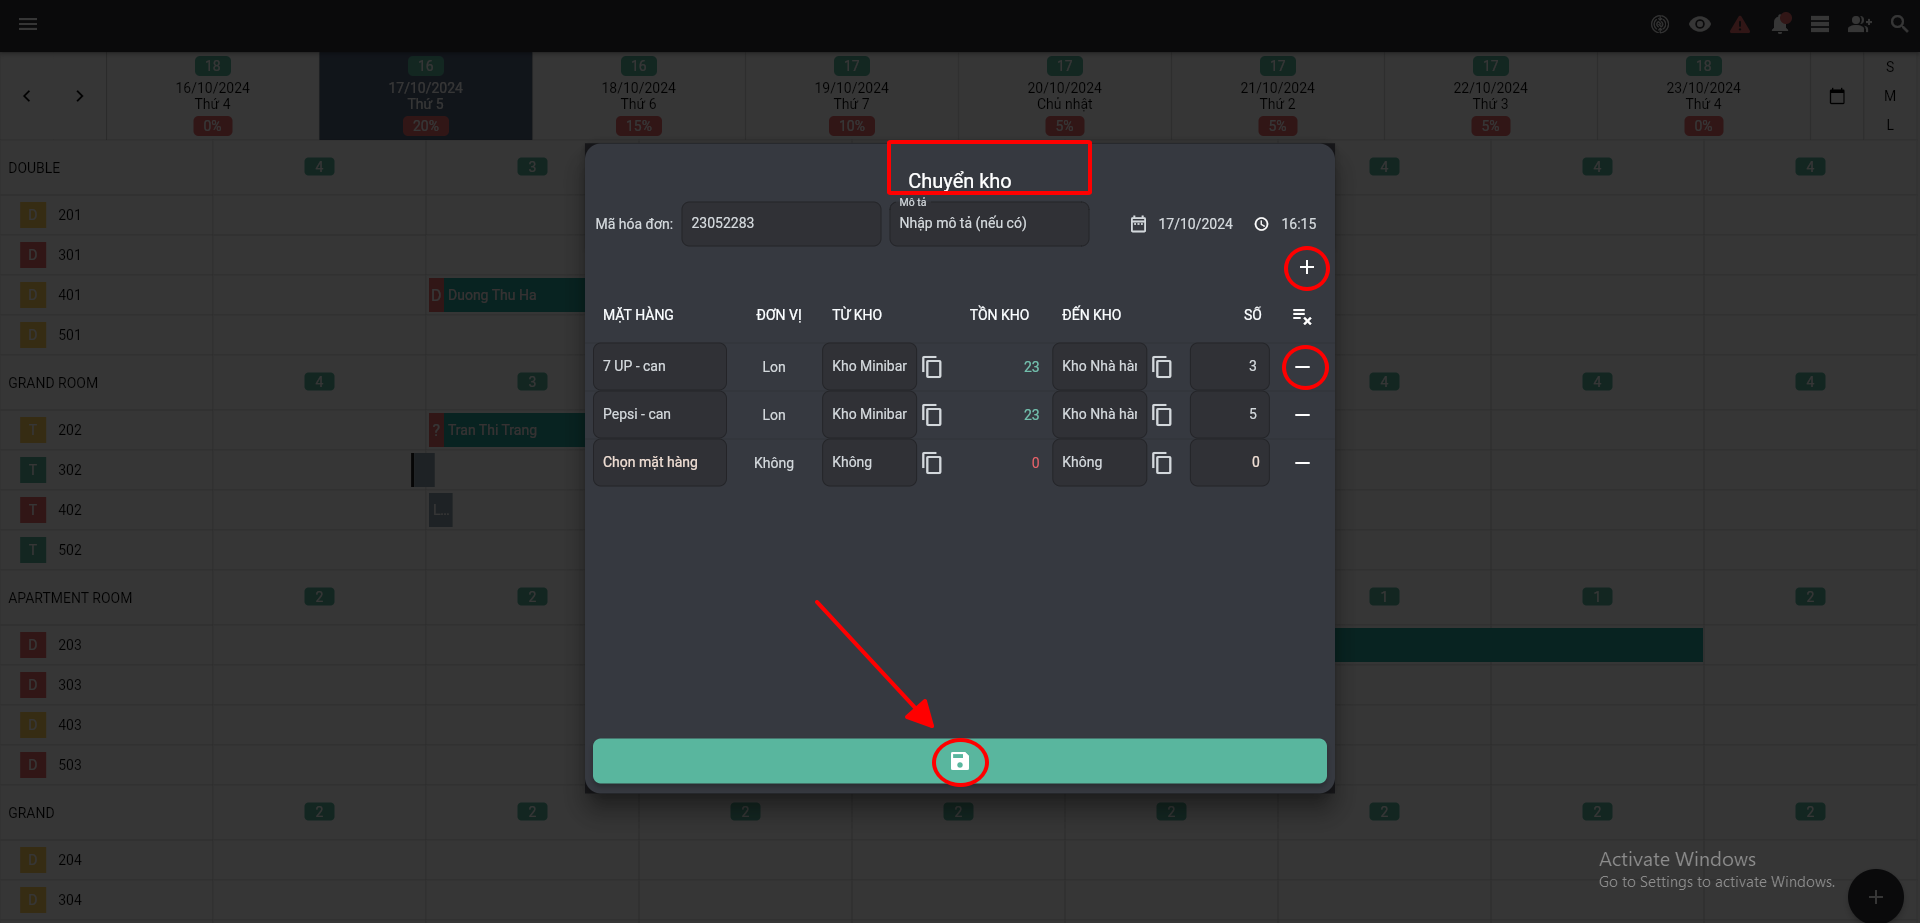Remove the Pepsi - can row

1302,415
